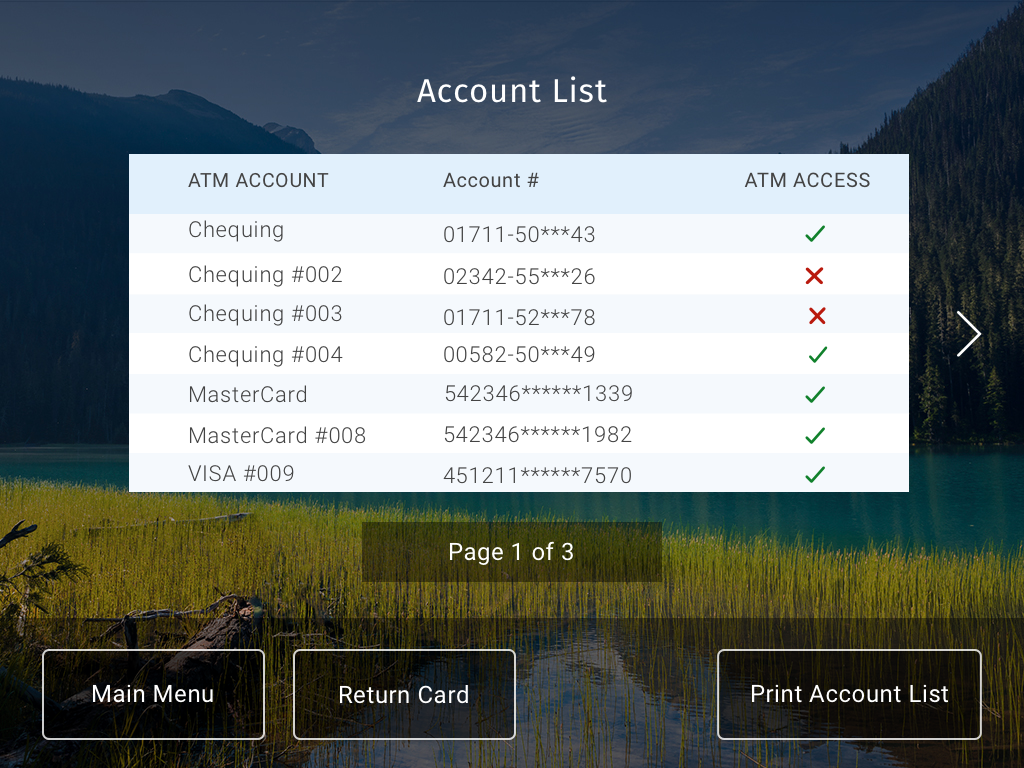Viewport: 1024px width, 768px height.
Task: Click the red X for Chequing #003
Action: click(x=817, y=316)
